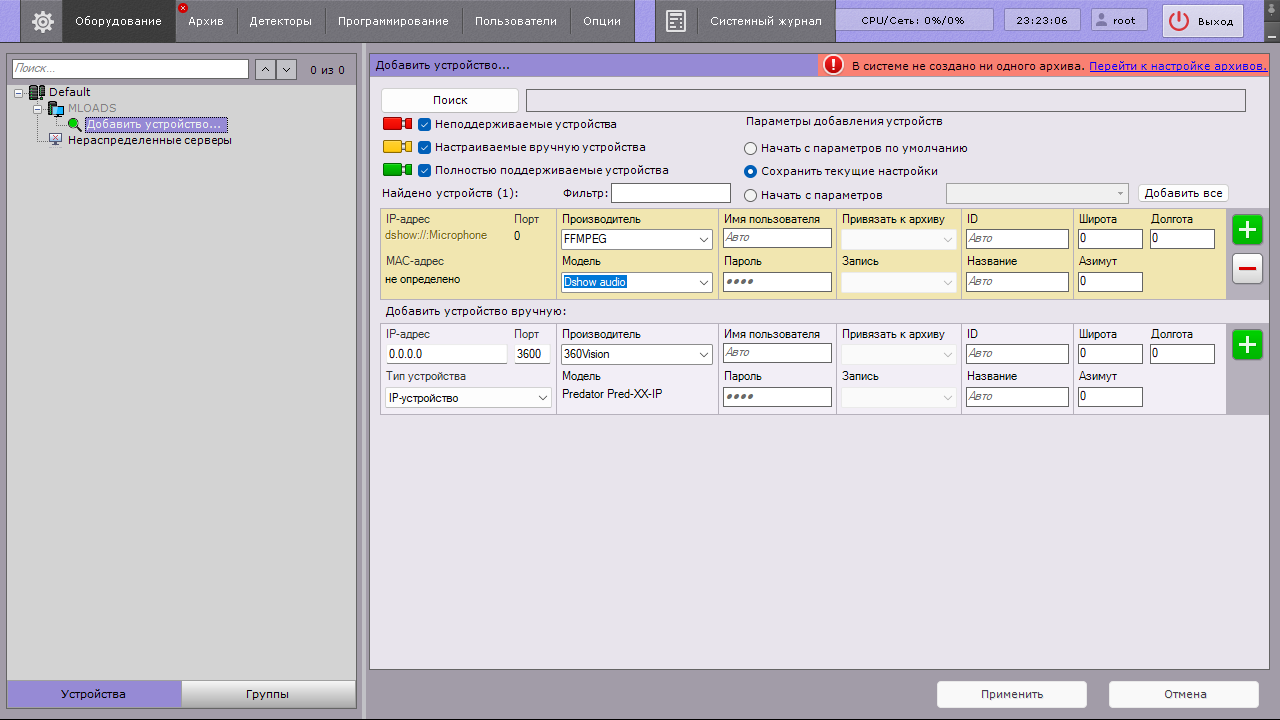Click the green fully supported camera icon
The width and height of the screenshot is (1280, 720).
click(397, 170)
